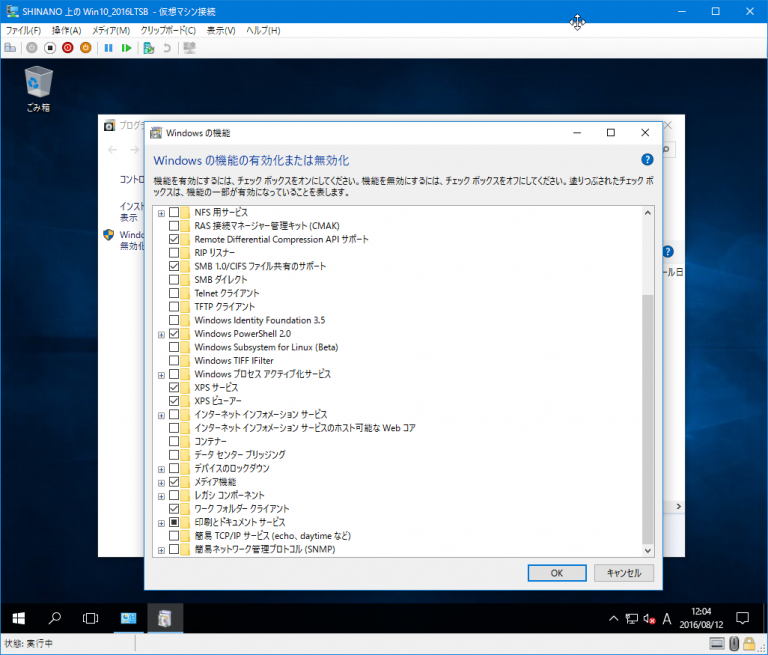Click the taskbar search magnifier icon
Screen dimensions: 768x655
coord(54,618)
